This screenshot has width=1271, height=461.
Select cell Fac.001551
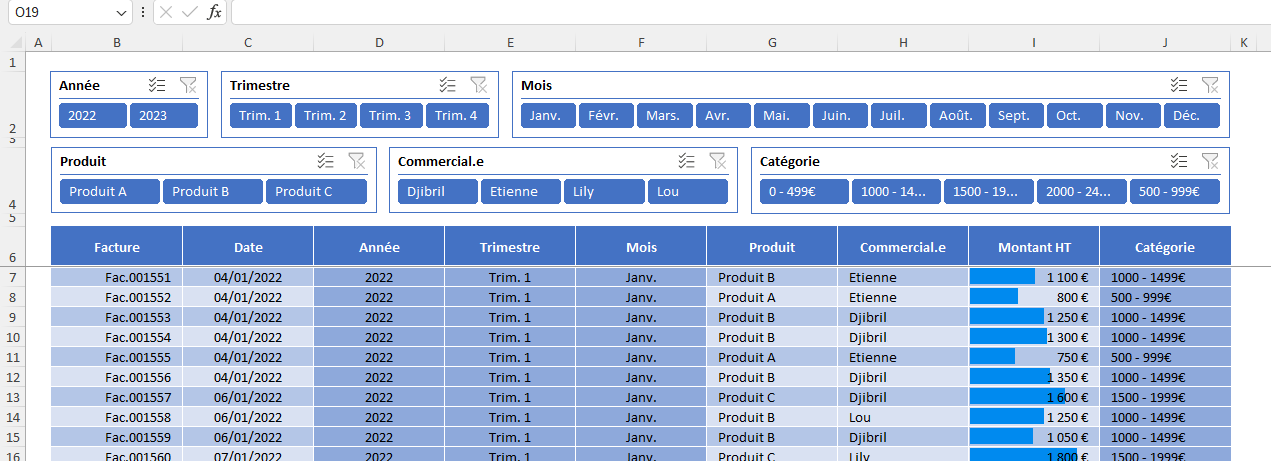(117, 277)
